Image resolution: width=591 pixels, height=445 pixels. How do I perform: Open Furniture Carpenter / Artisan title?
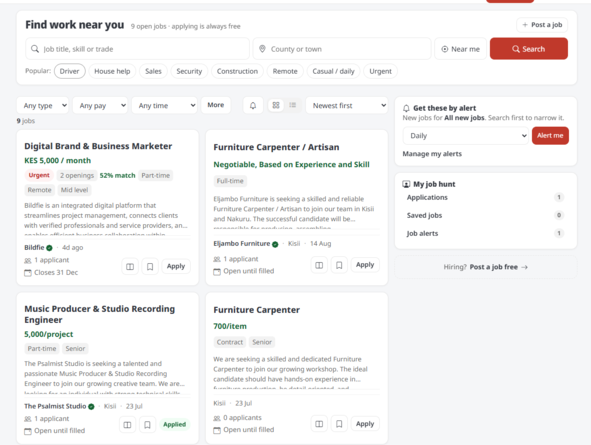click(276, 147)
